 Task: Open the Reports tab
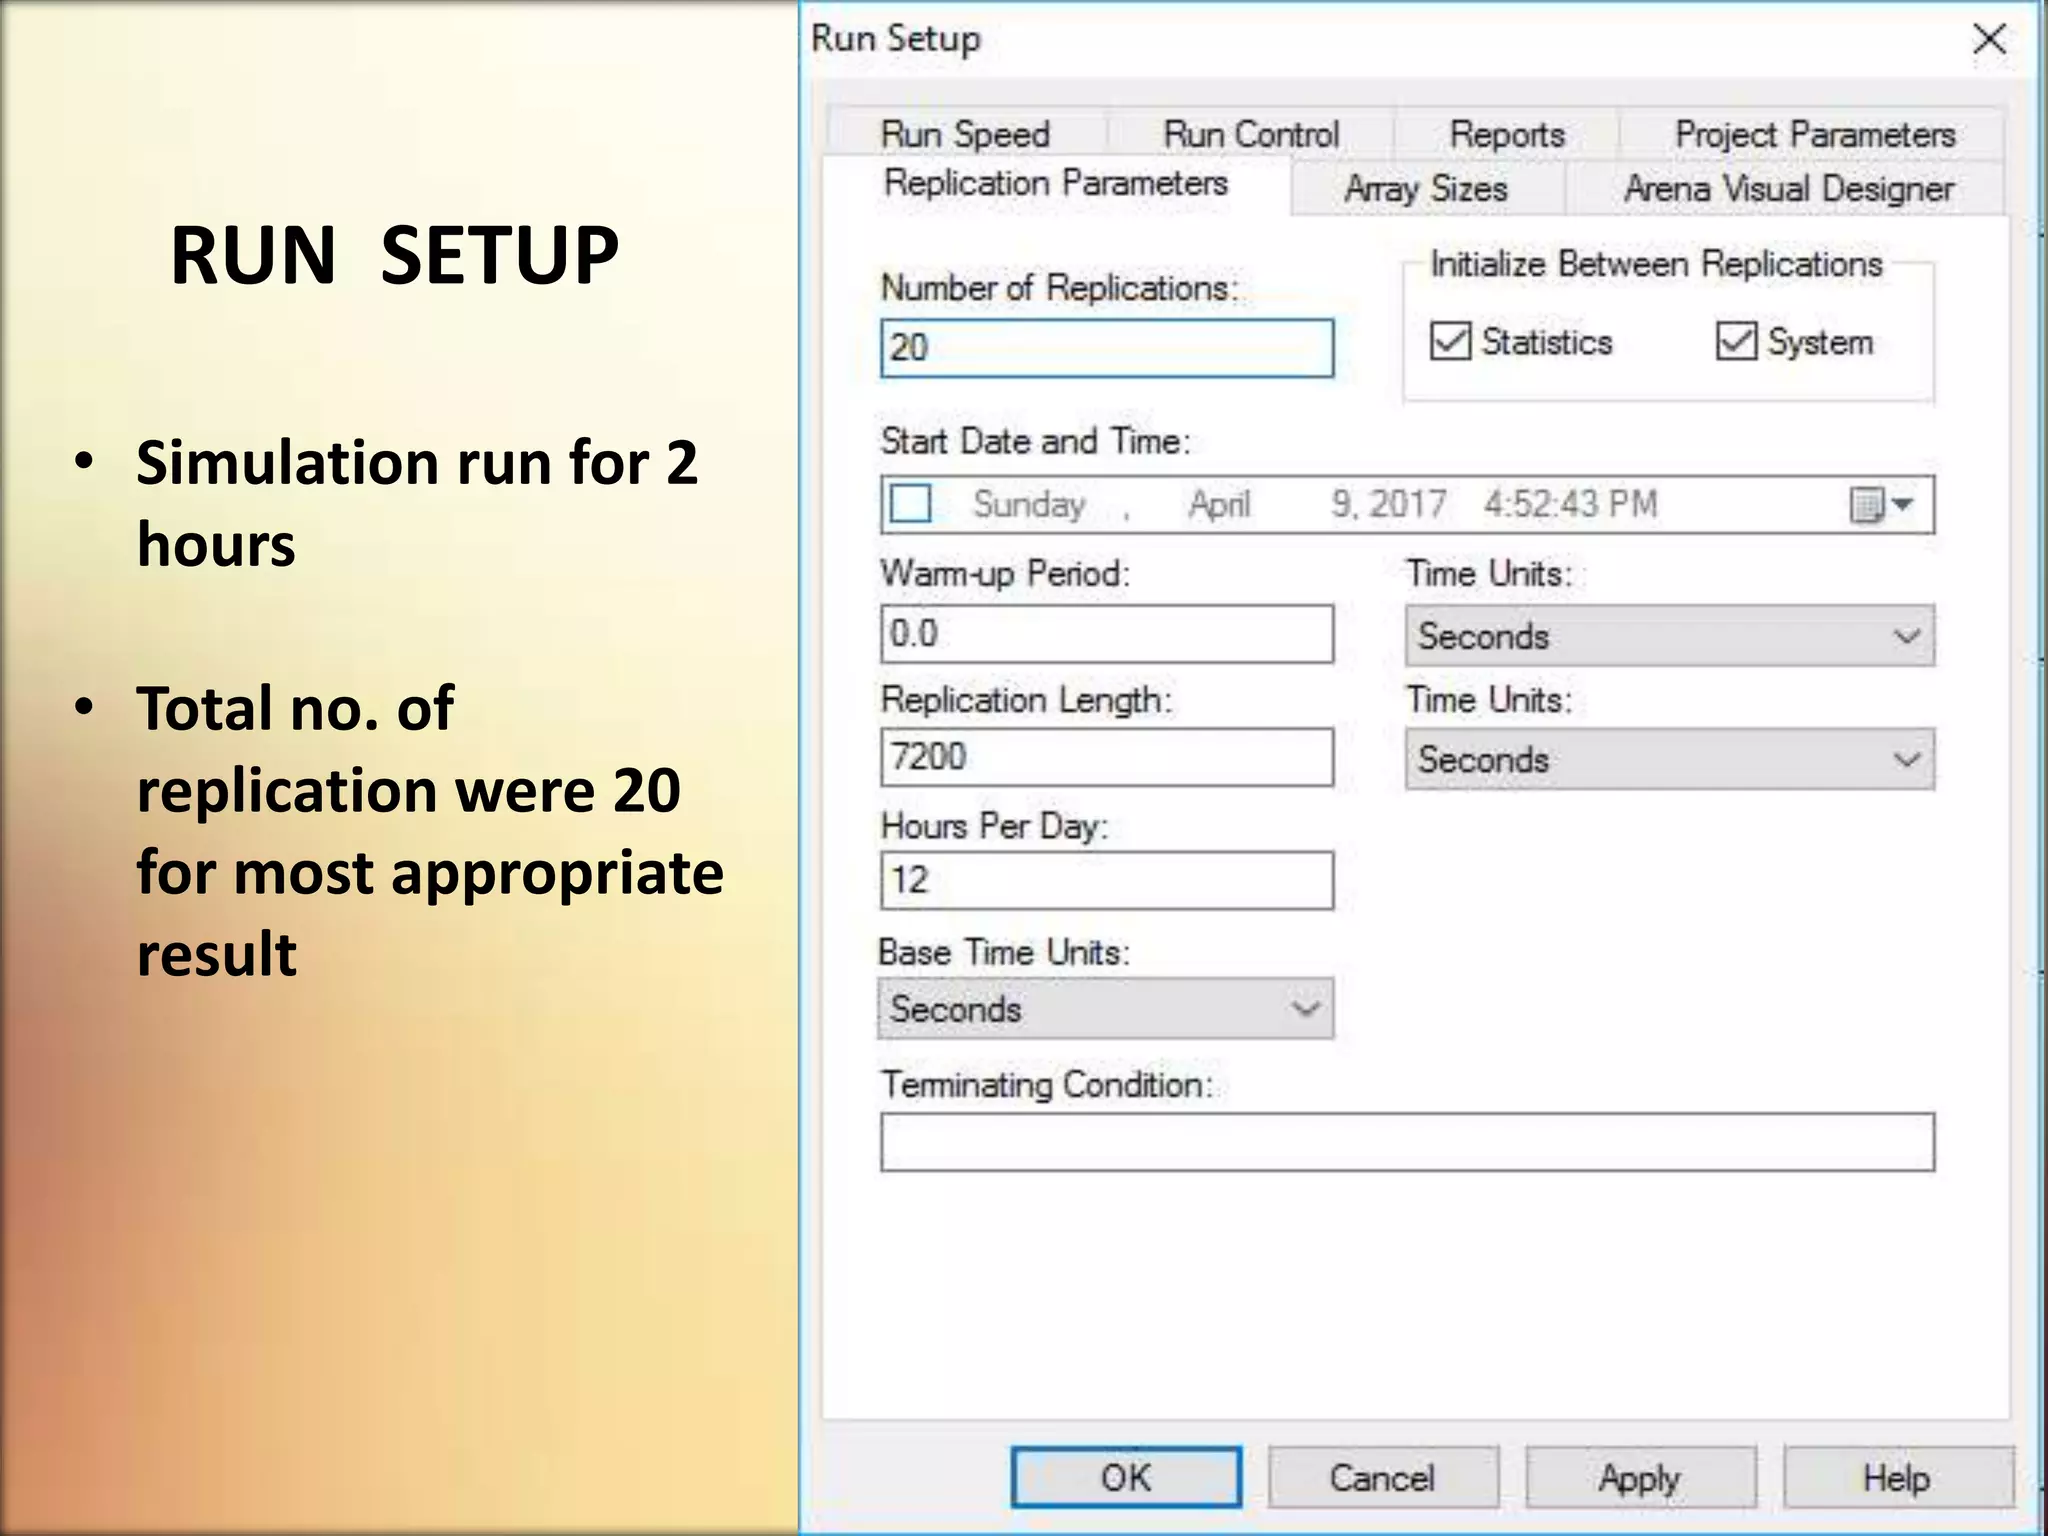click(x=1507, y=134)
